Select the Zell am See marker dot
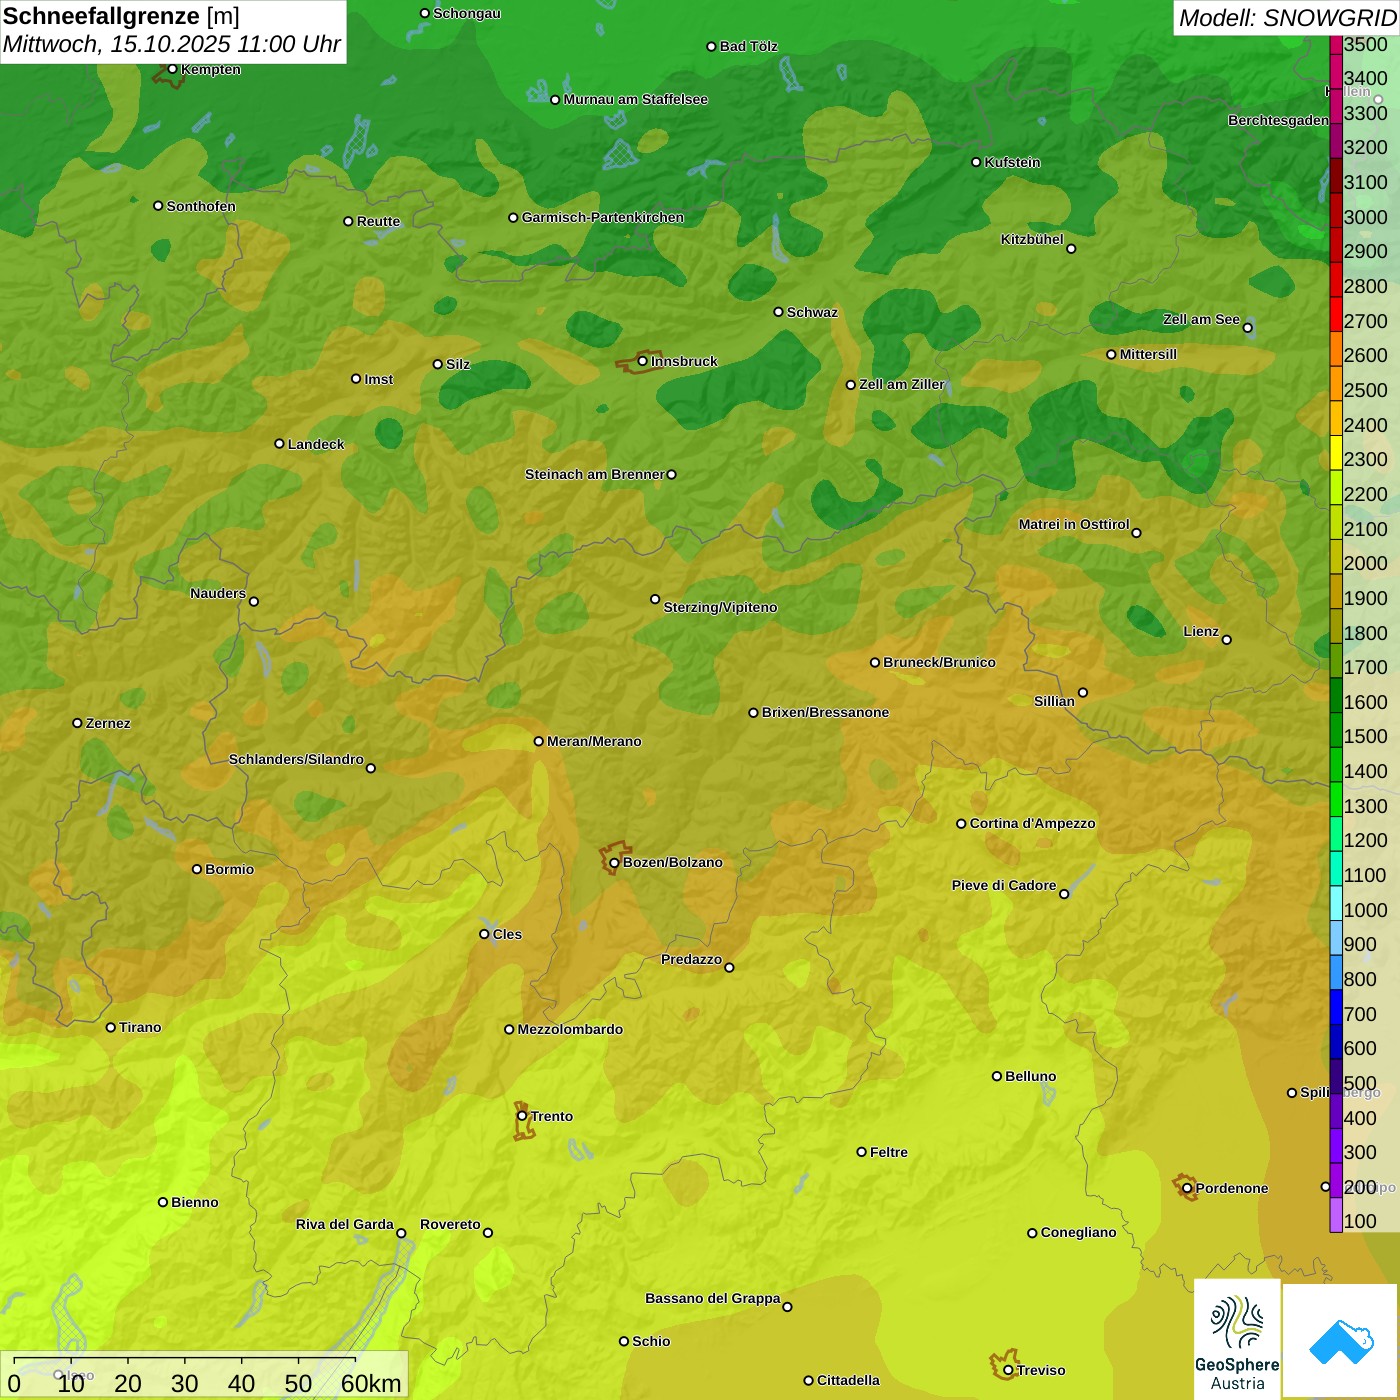Viewport: 1400px width, 1400px height. click(x=1247, y=327)
